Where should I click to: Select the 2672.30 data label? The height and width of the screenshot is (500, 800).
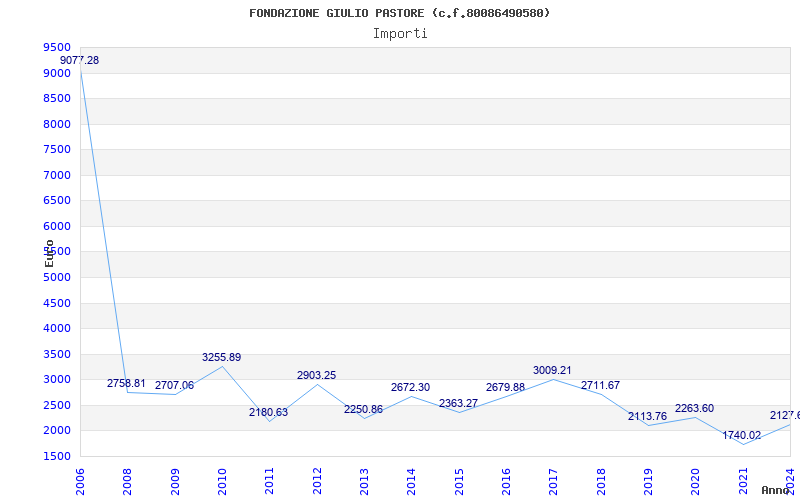[x=410, y=387]
